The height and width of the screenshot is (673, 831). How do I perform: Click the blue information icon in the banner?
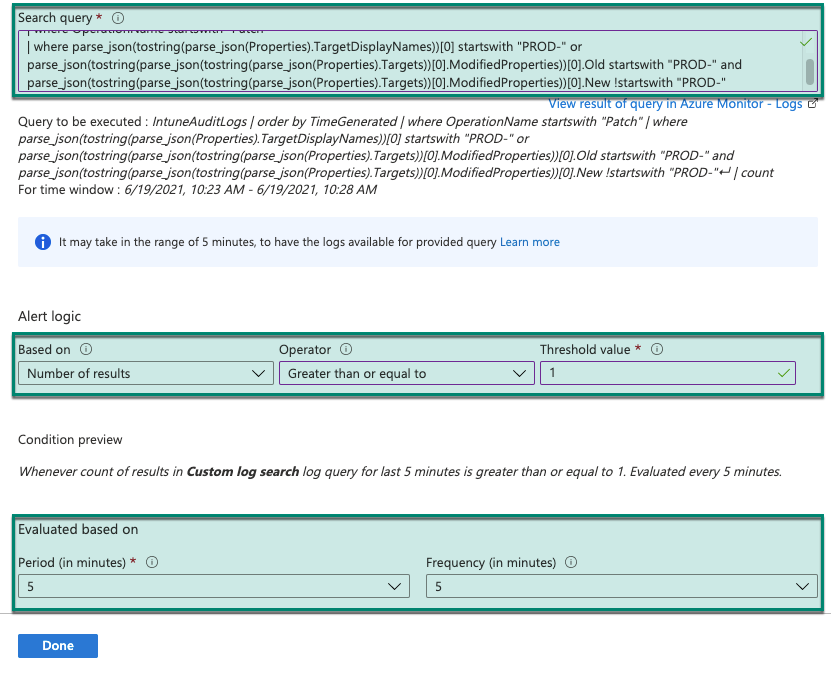(x=43, y=242)
